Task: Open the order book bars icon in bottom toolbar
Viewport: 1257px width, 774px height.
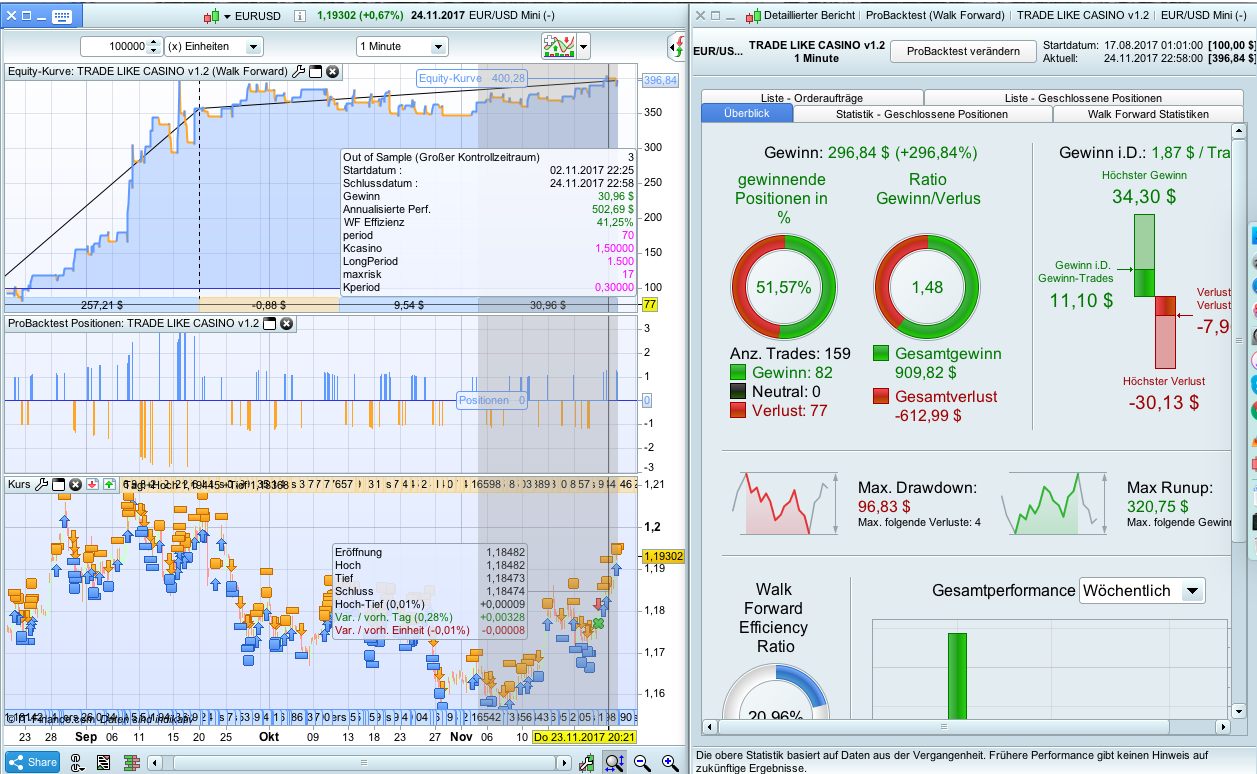Action: [130, 762]
